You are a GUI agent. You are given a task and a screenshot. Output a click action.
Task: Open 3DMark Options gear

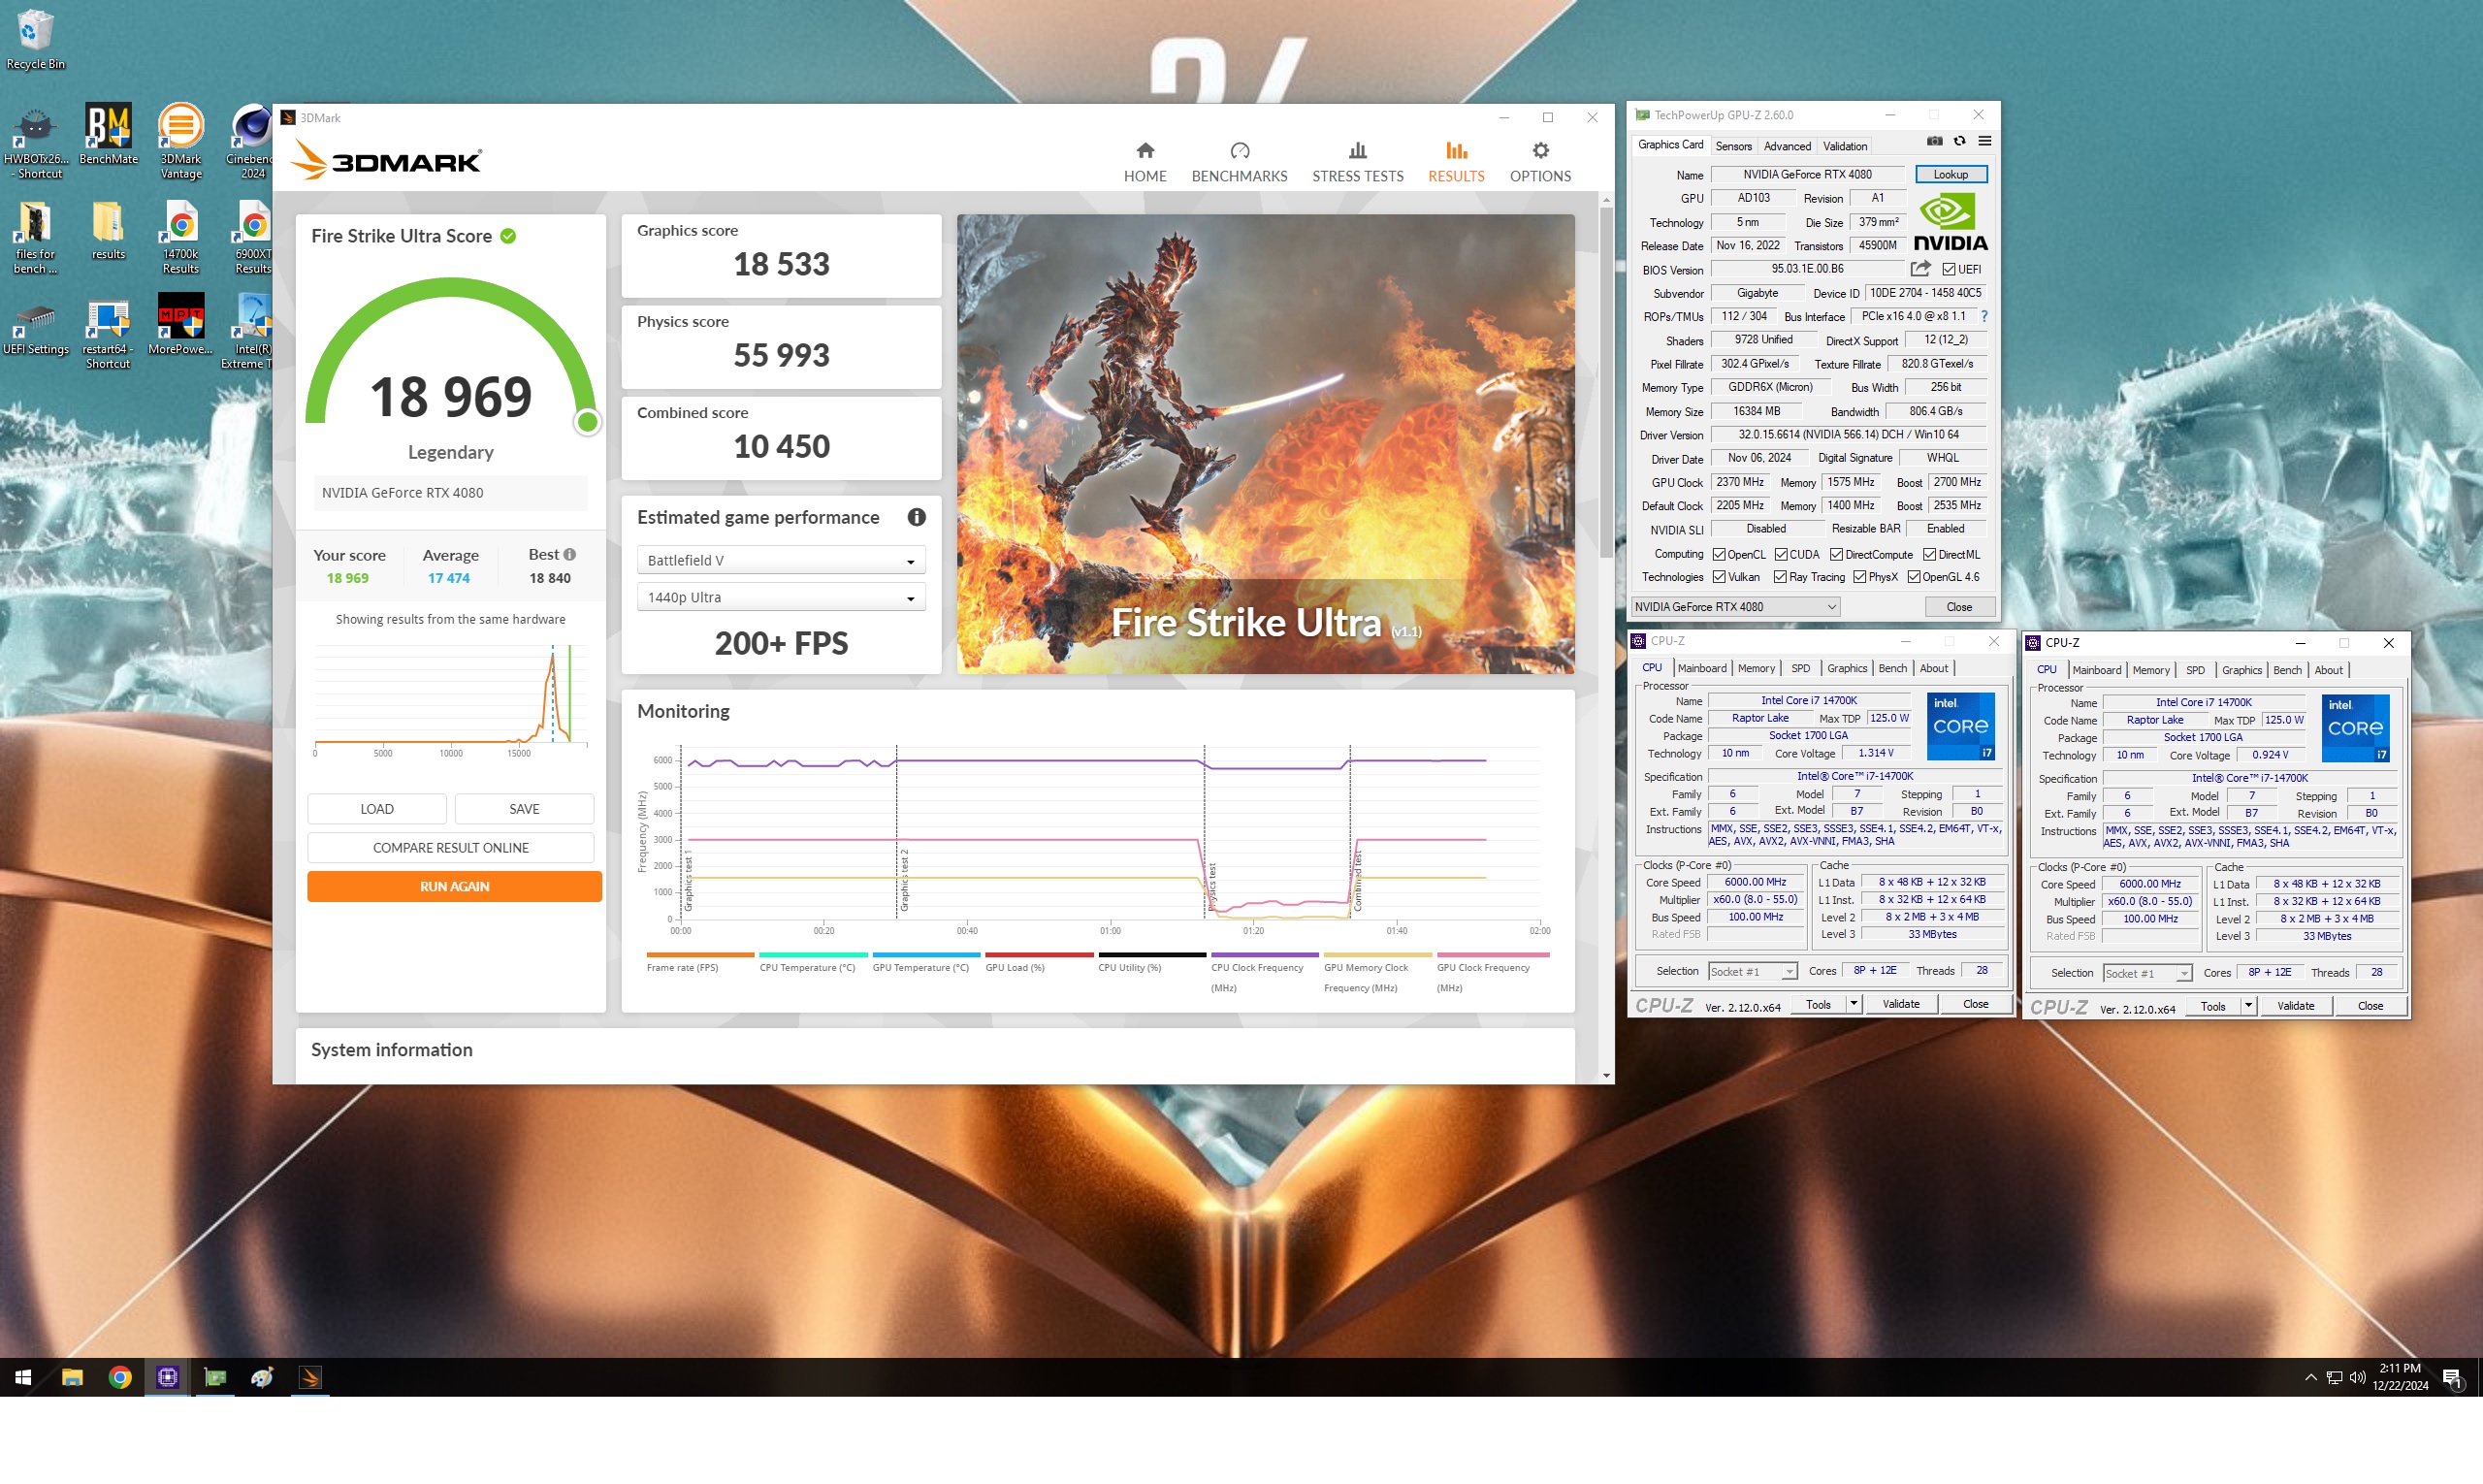coord(1540,162)
